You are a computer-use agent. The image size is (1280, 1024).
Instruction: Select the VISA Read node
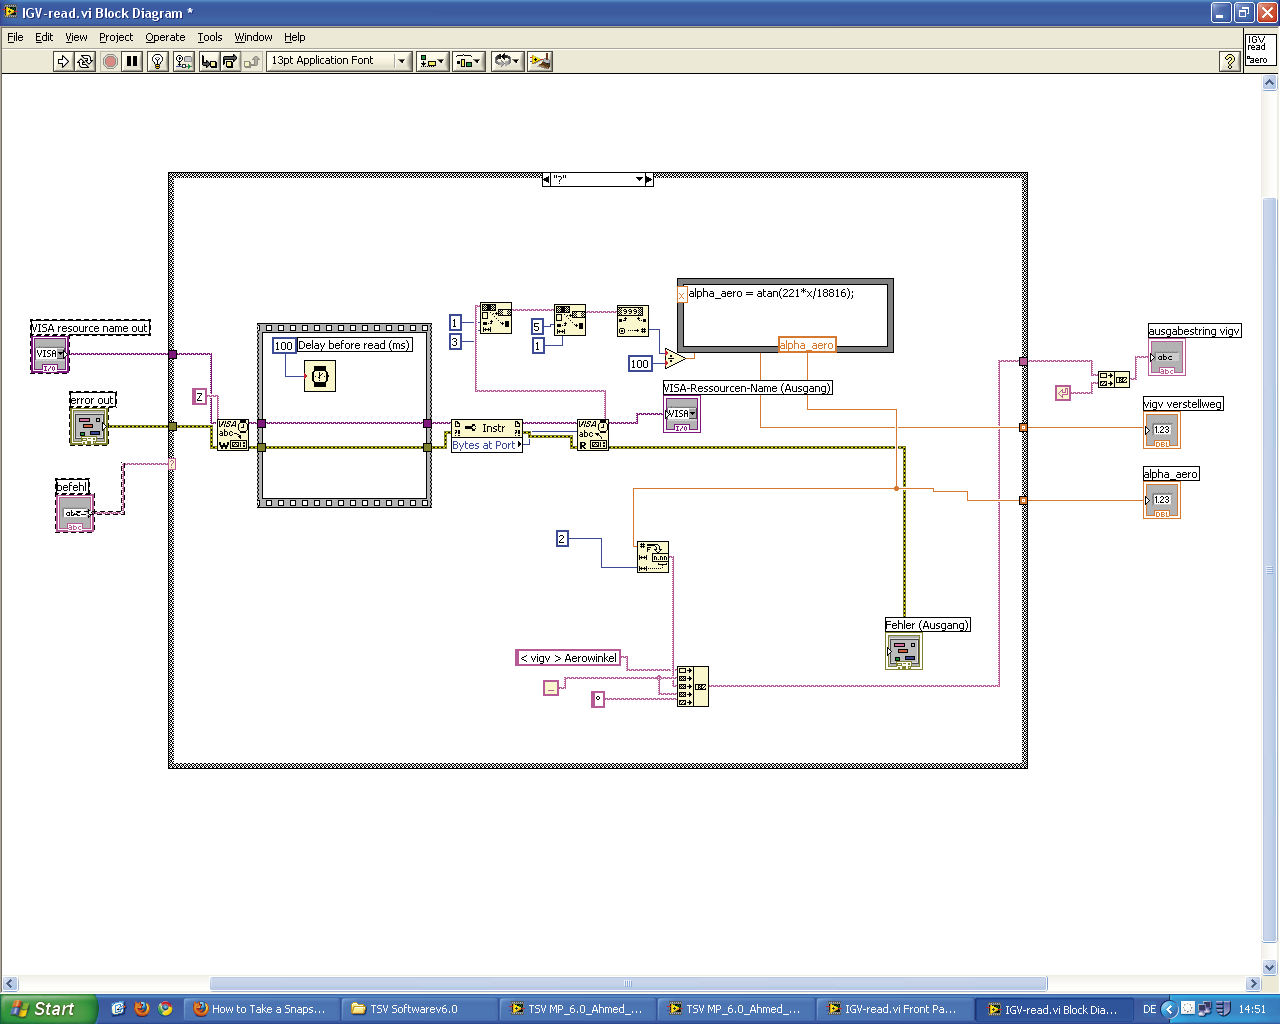[x=592, y=434]
